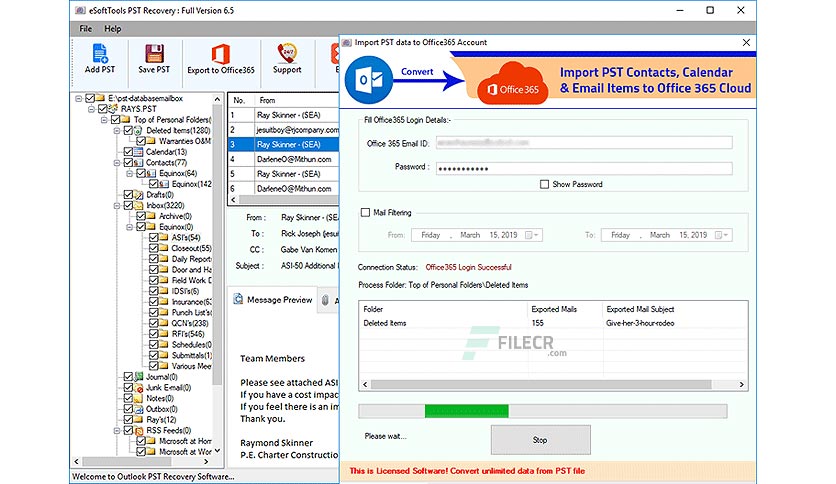This screenshot has width=836, height=484.
Task: Close the Import PST data dialog
Action: click(746, 42)
